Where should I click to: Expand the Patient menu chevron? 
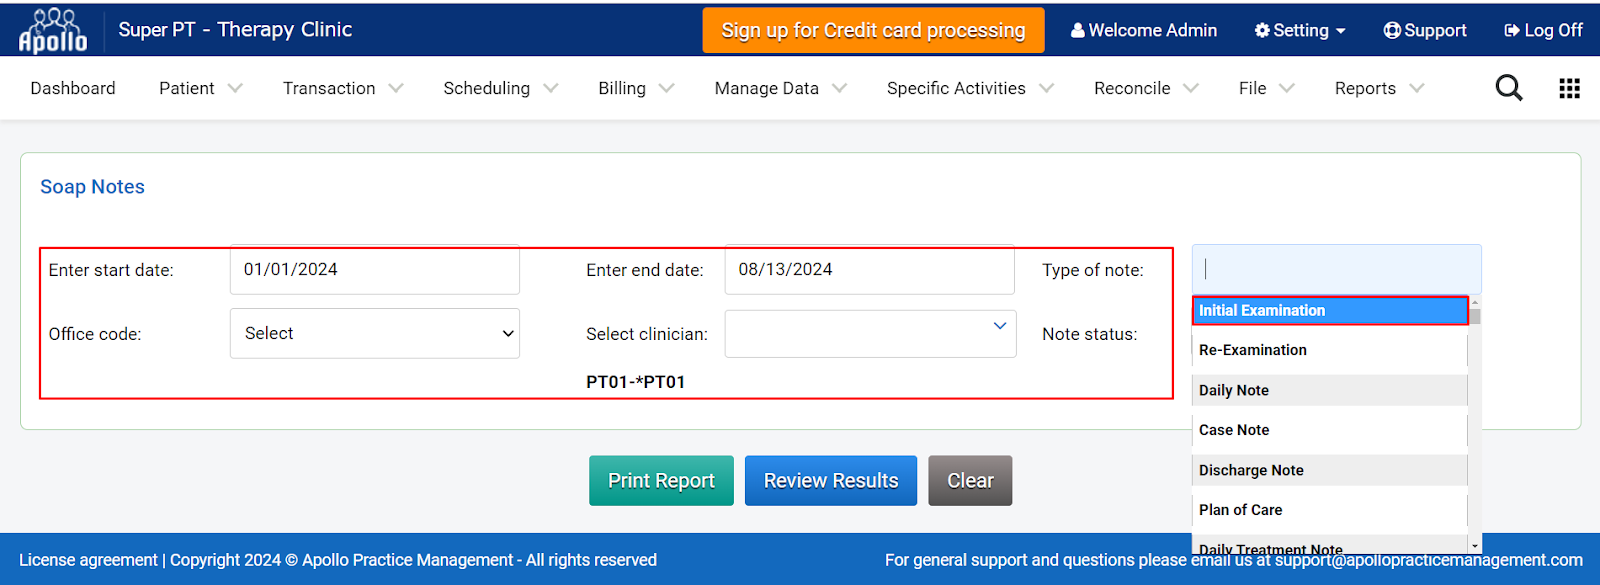[x=235, y=88]
